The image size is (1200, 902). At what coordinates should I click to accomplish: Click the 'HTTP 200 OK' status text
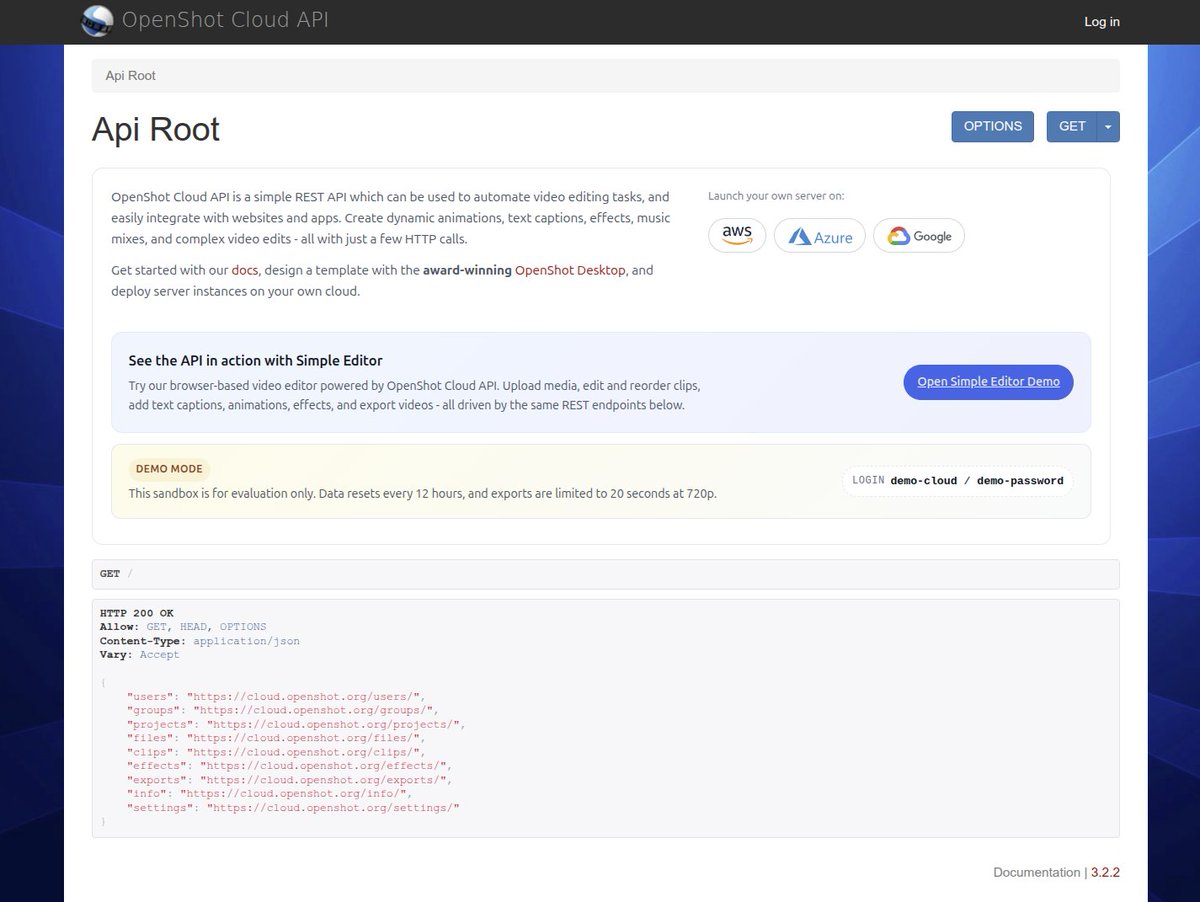(x=137, y=613)
